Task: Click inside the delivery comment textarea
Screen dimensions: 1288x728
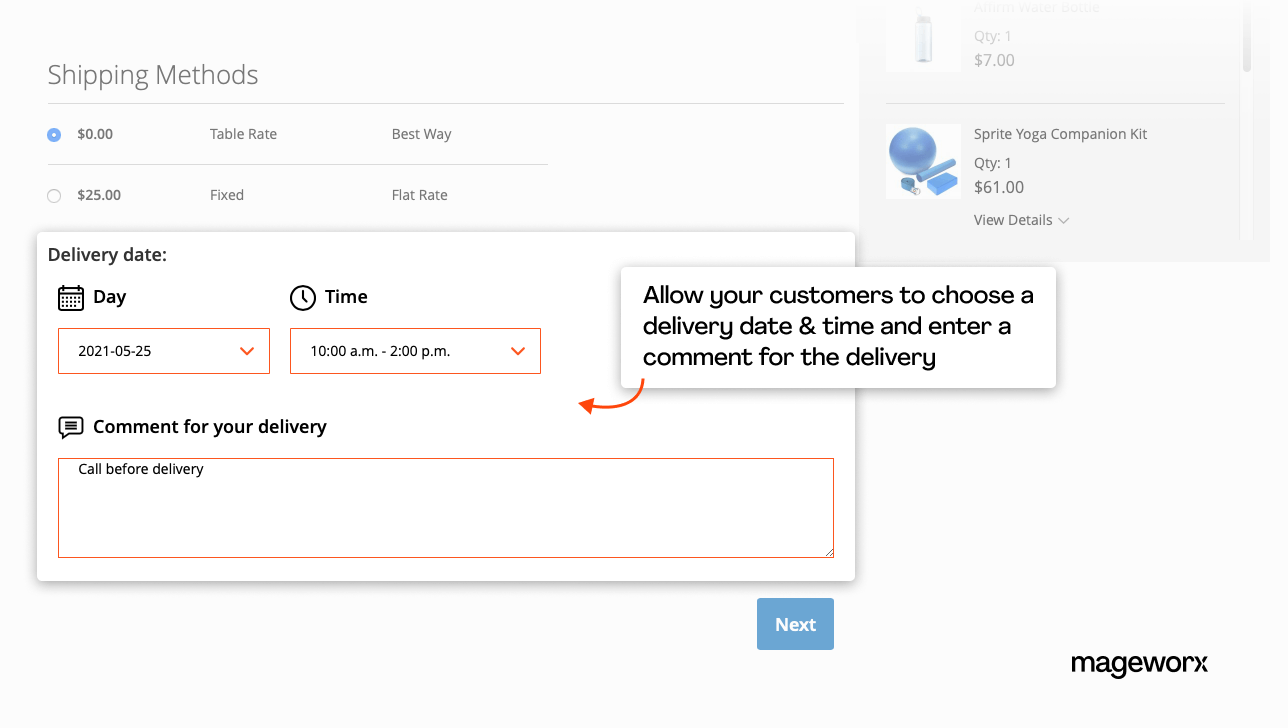Action: [445, 507]
